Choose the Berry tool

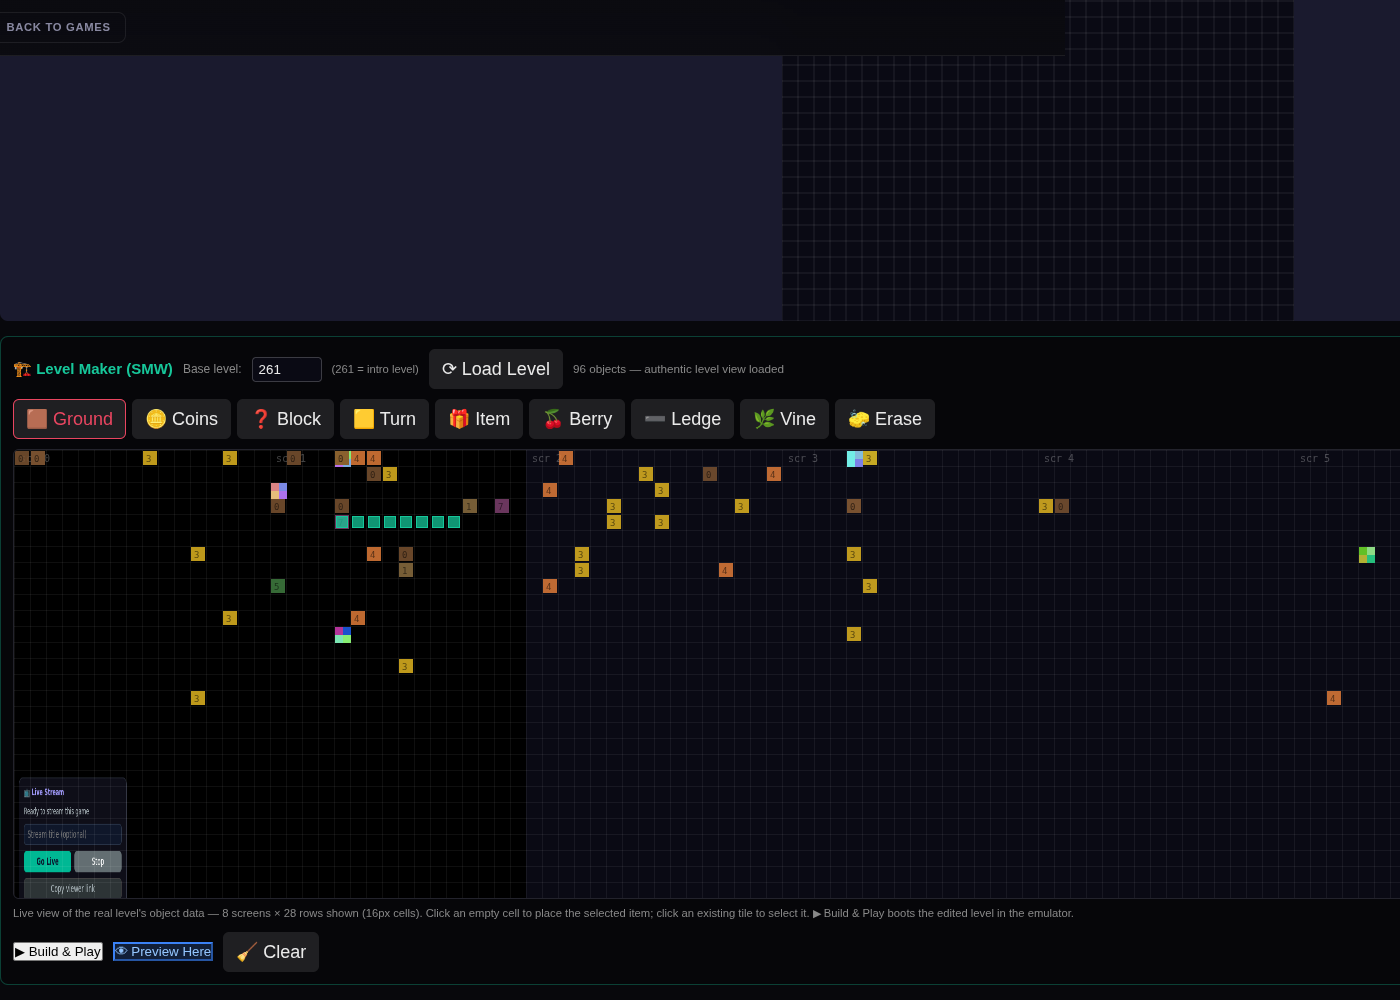(x=577, y=419)
